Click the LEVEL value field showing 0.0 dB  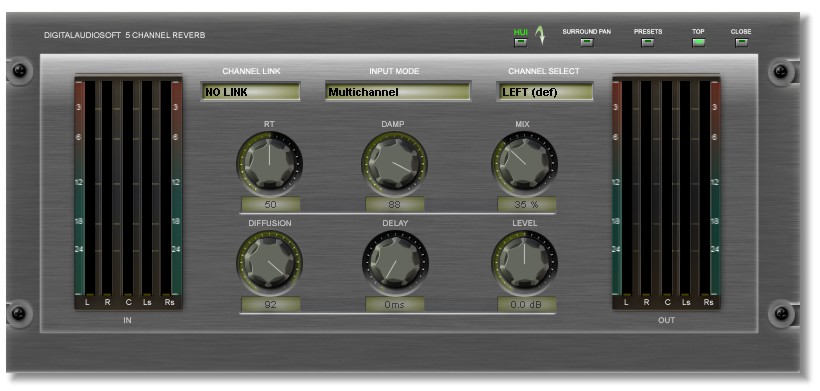click(526, 305)
